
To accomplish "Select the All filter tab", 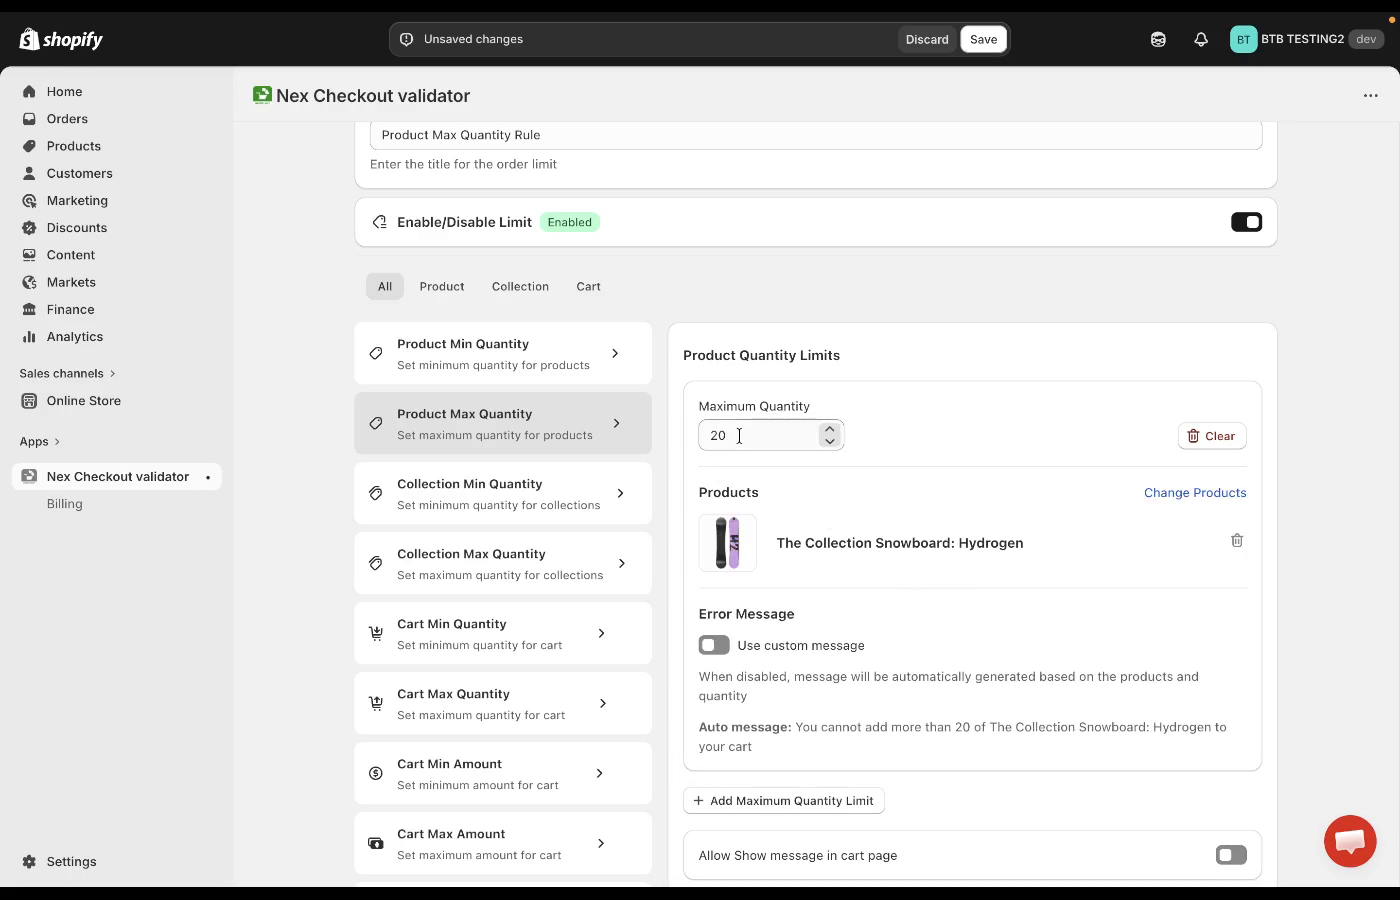I will pyautogui.click(x=385, y=286).
